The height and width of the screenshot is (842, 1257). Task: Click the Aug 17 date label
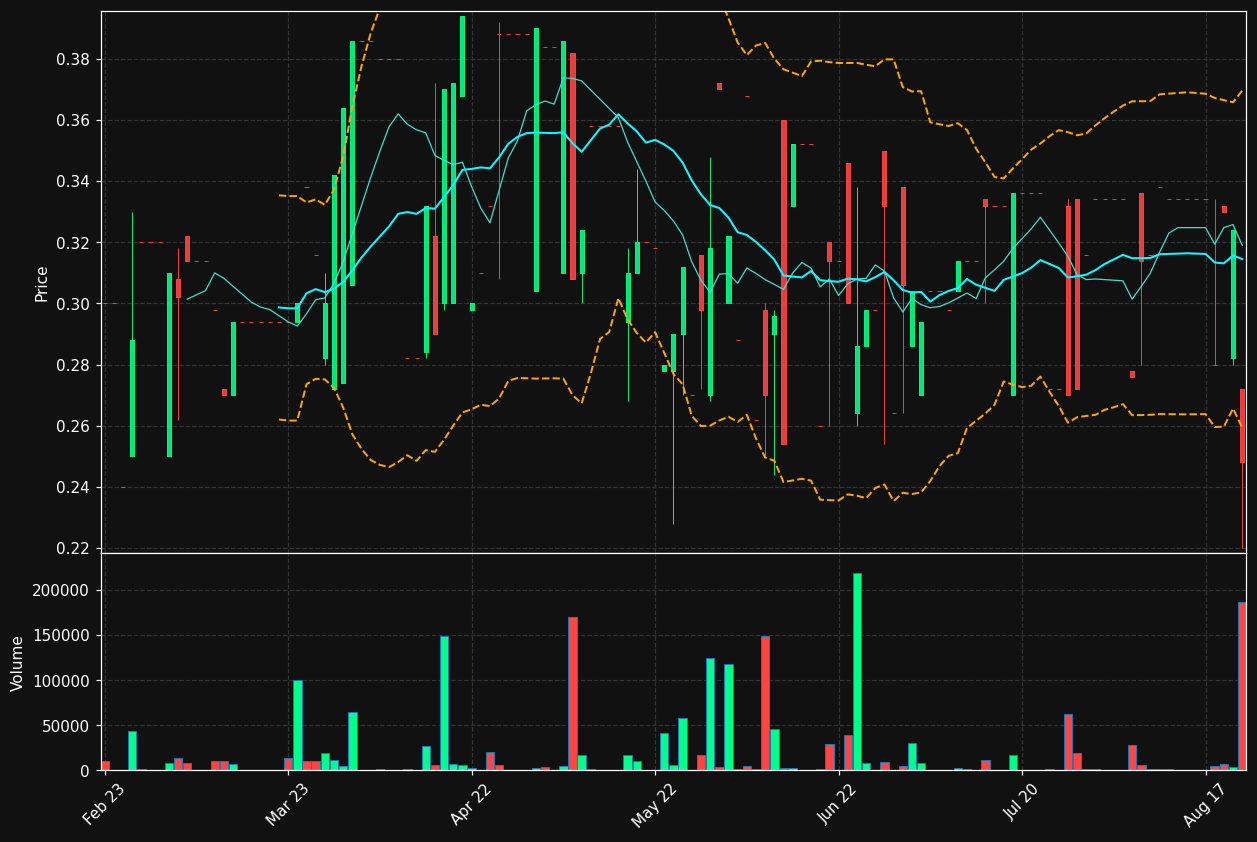point(1204,805)
